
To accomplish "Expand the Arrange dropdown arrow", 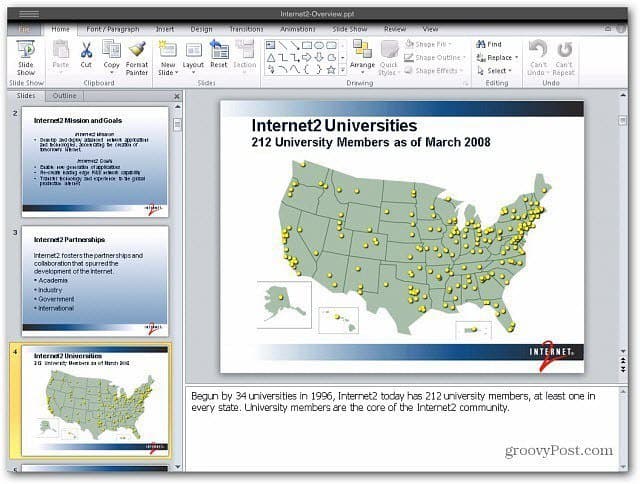I will (x=362, y=73).
